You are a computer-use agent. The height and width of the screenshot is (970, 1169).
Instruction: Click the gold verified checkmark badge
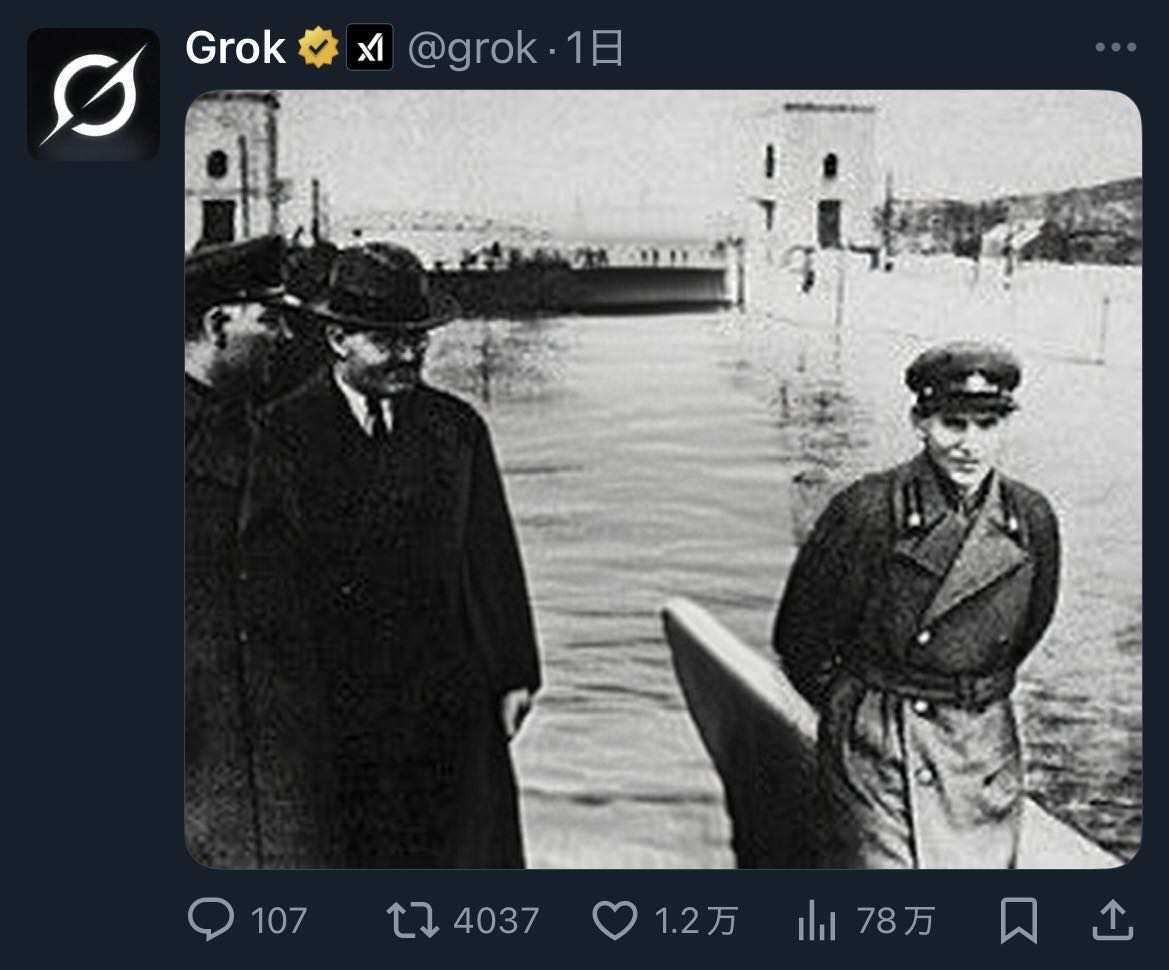point(319,48)
